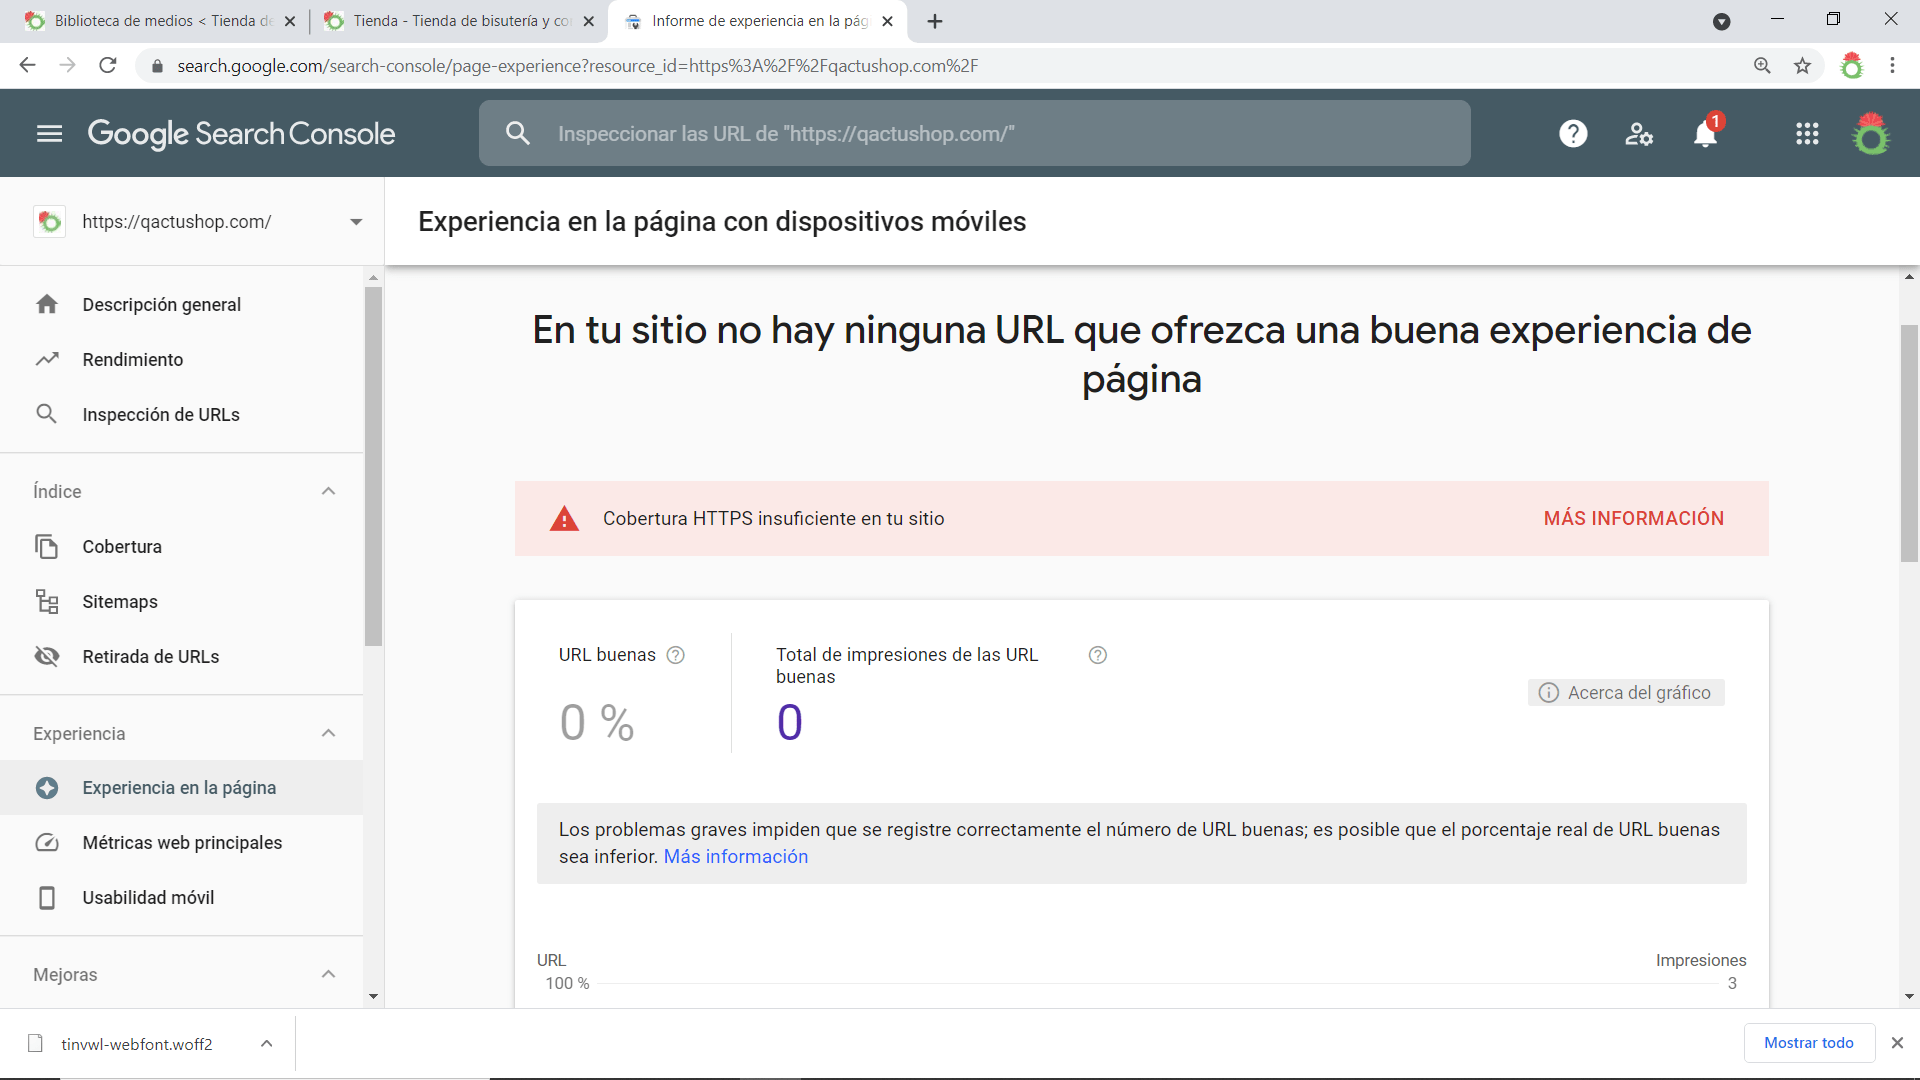Image resolution: width=1920 pixels, height=1080 pixels.
Task: Click the sidebar scrollbar thumb
Action: click(373, 466)
